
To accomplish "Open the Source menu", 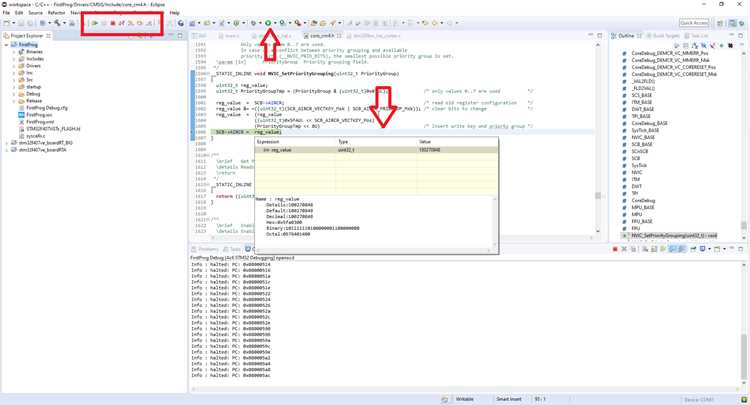I will pyautogui.click(x=35, y=13).
